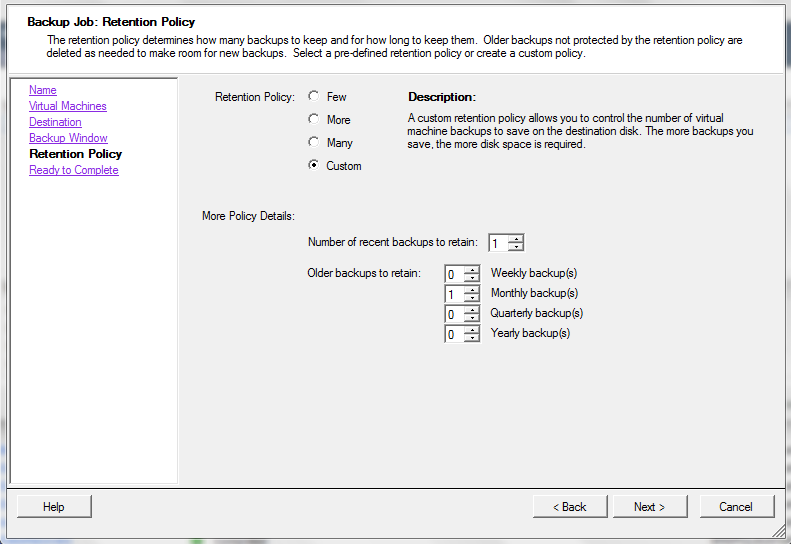Click the window resize grip corner
Viewport: 791px width, 544px height.
pos(779,530)
